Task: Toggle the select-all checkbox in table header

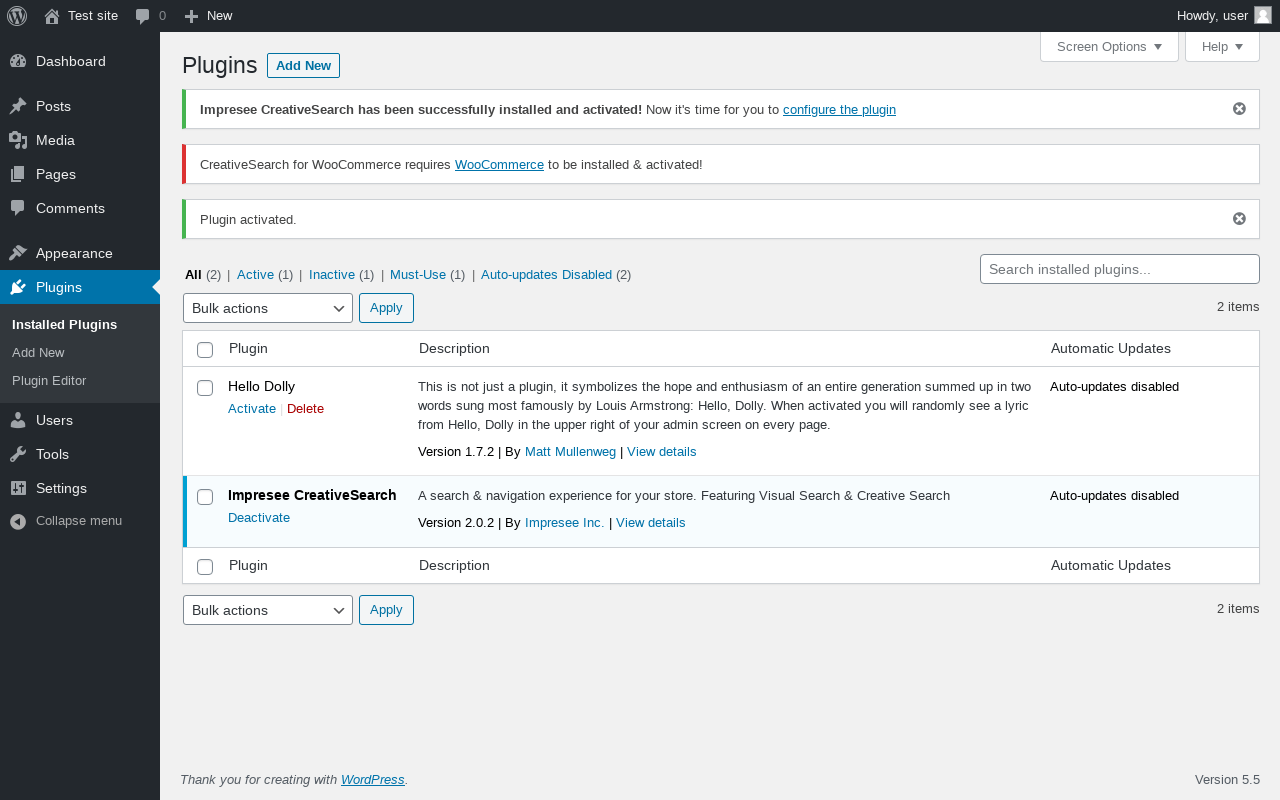Action: (x=205, y=350)
